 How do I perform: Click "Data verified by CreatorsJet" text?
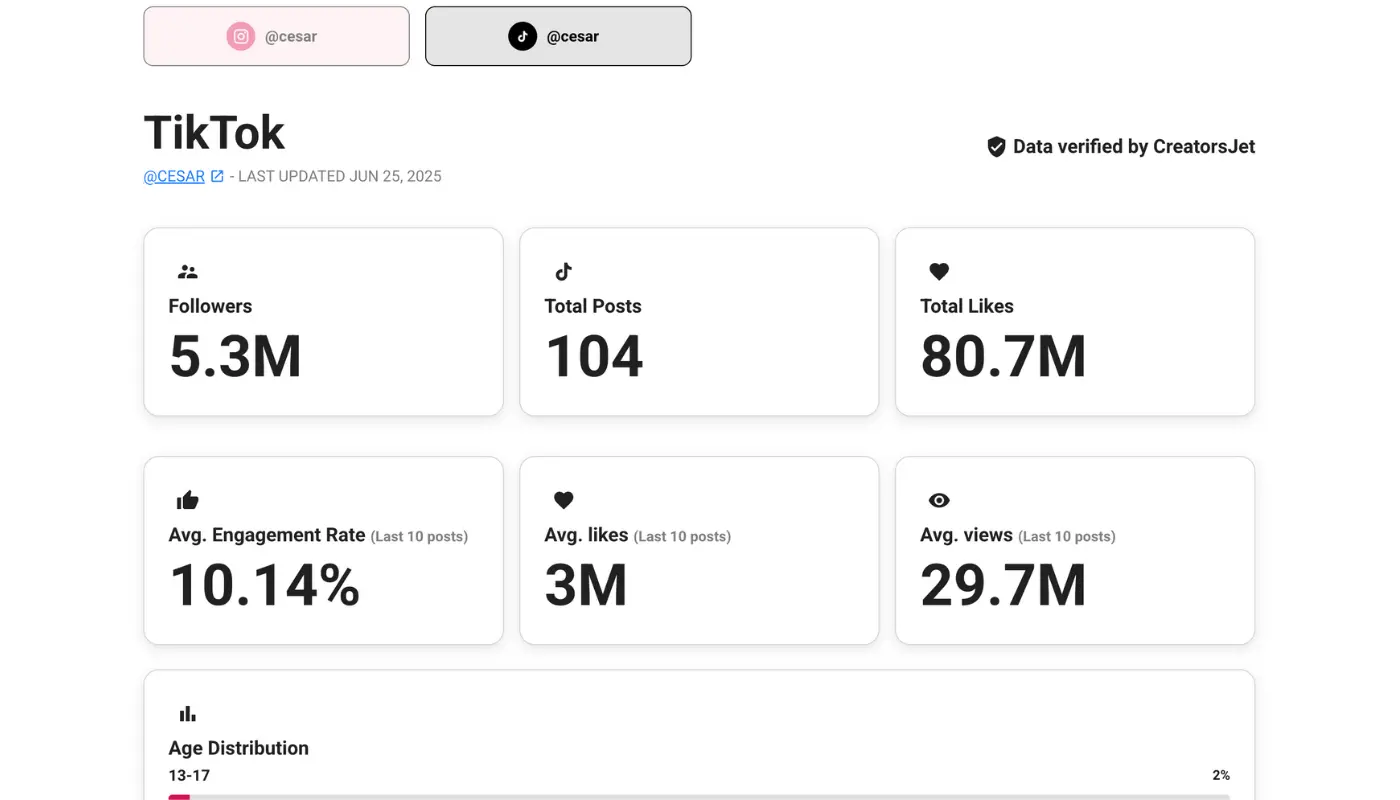click(1134, 147)
